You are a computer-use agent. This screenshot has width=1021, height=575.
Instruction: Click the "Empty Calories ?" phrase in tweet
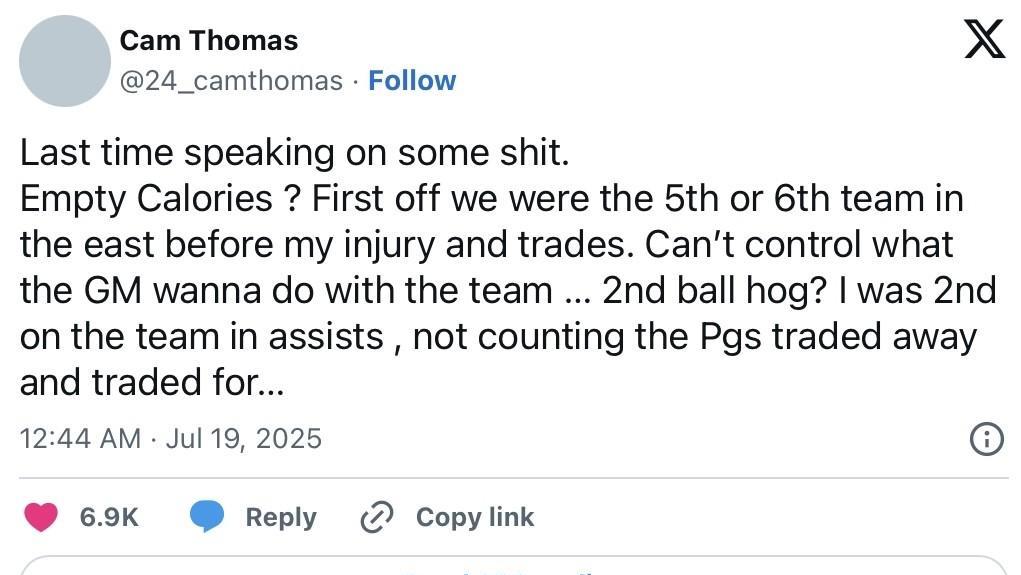click(x=160, y=198)
